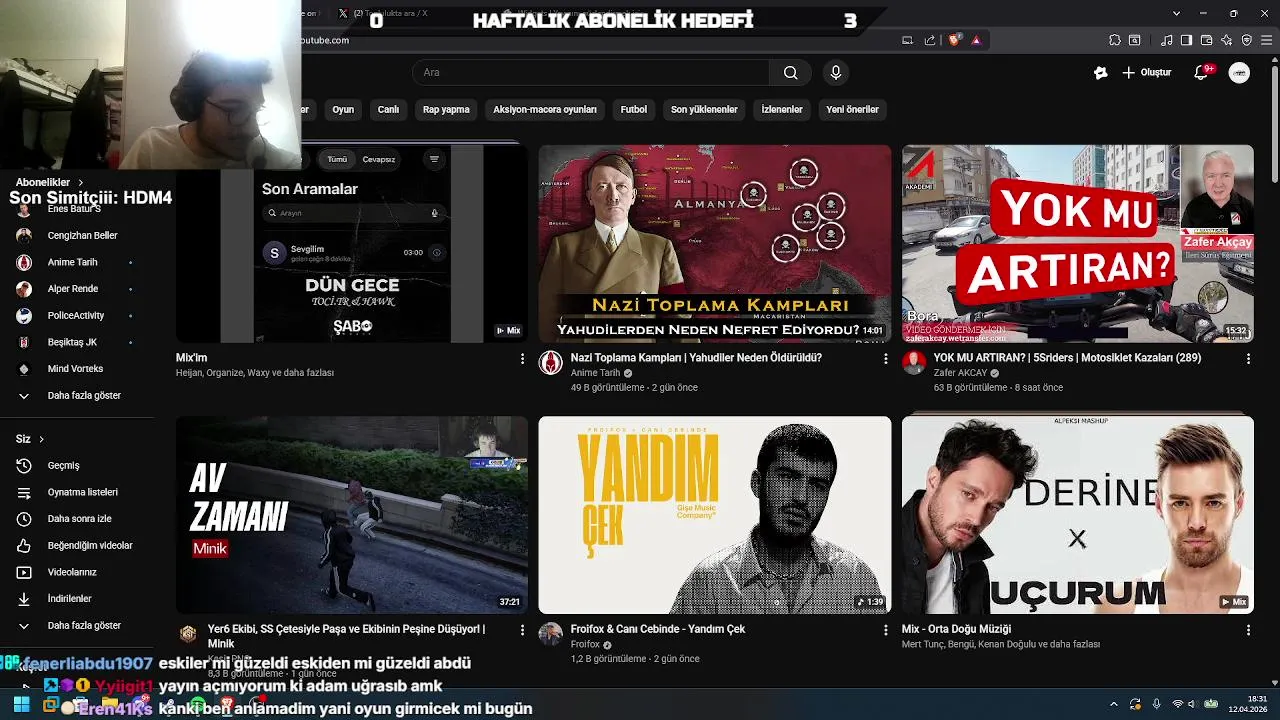
Task: Open Alper Rende subscription
Action: coord(77,289)
